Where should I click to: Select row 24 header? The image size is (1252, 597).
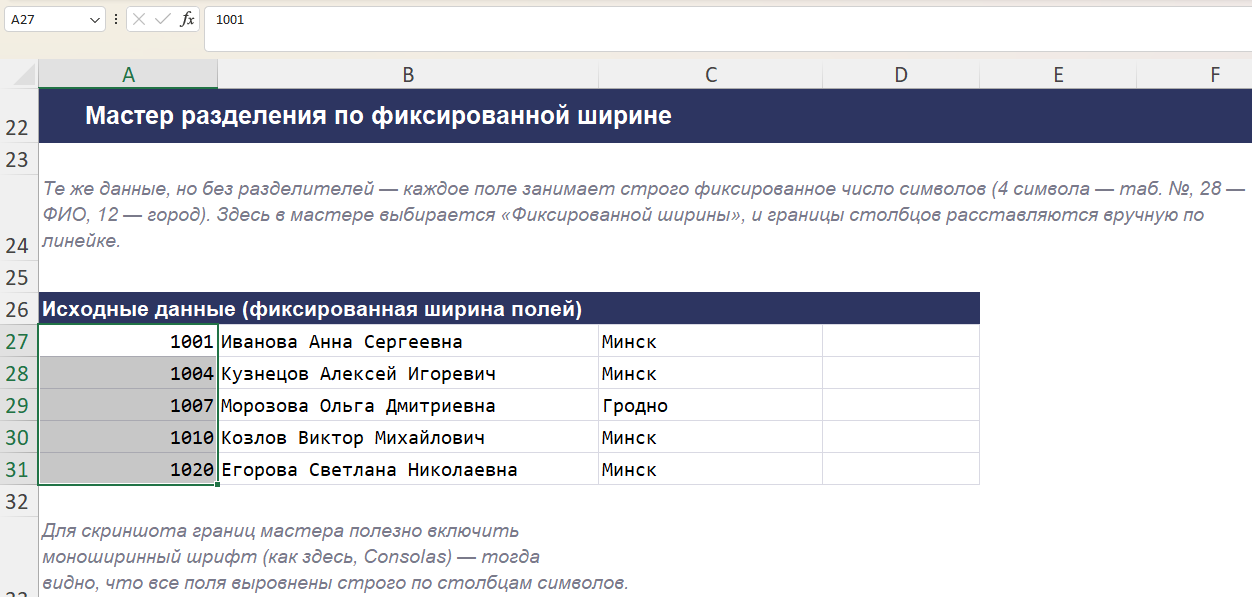[x=19, y=218]
